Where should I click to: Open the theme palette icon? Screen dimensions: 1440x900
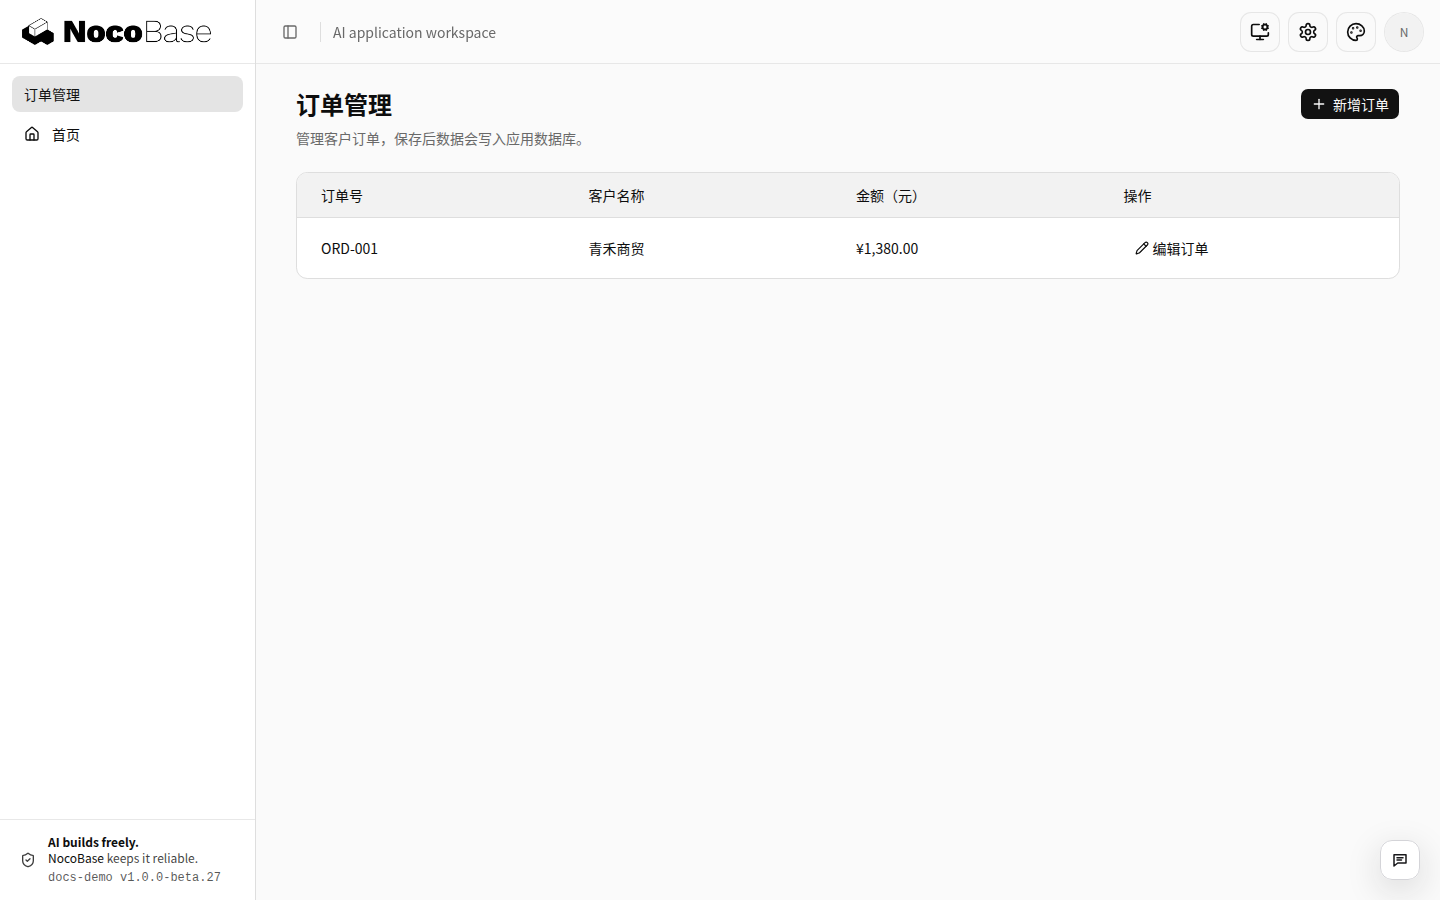[1356, 32]
